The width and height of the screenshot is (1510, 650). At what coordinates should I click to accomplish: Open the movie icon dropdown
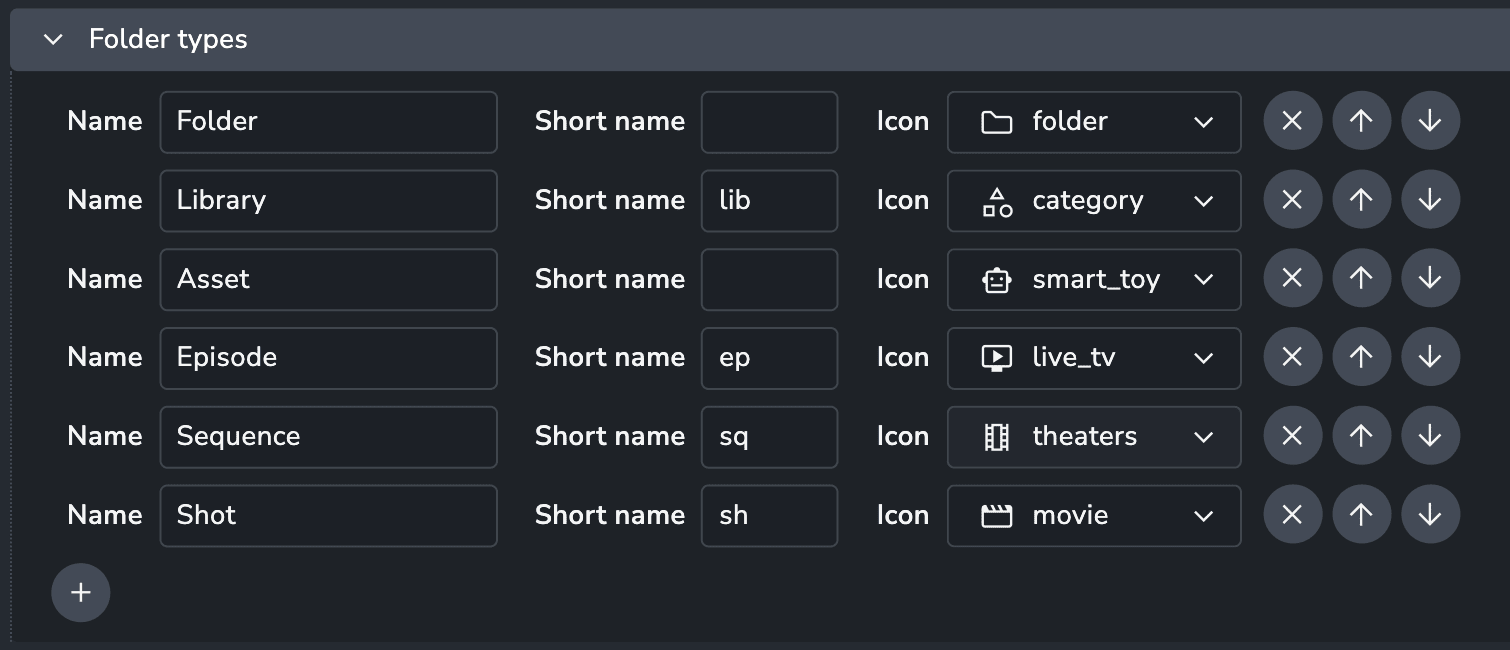[1094, 515]
